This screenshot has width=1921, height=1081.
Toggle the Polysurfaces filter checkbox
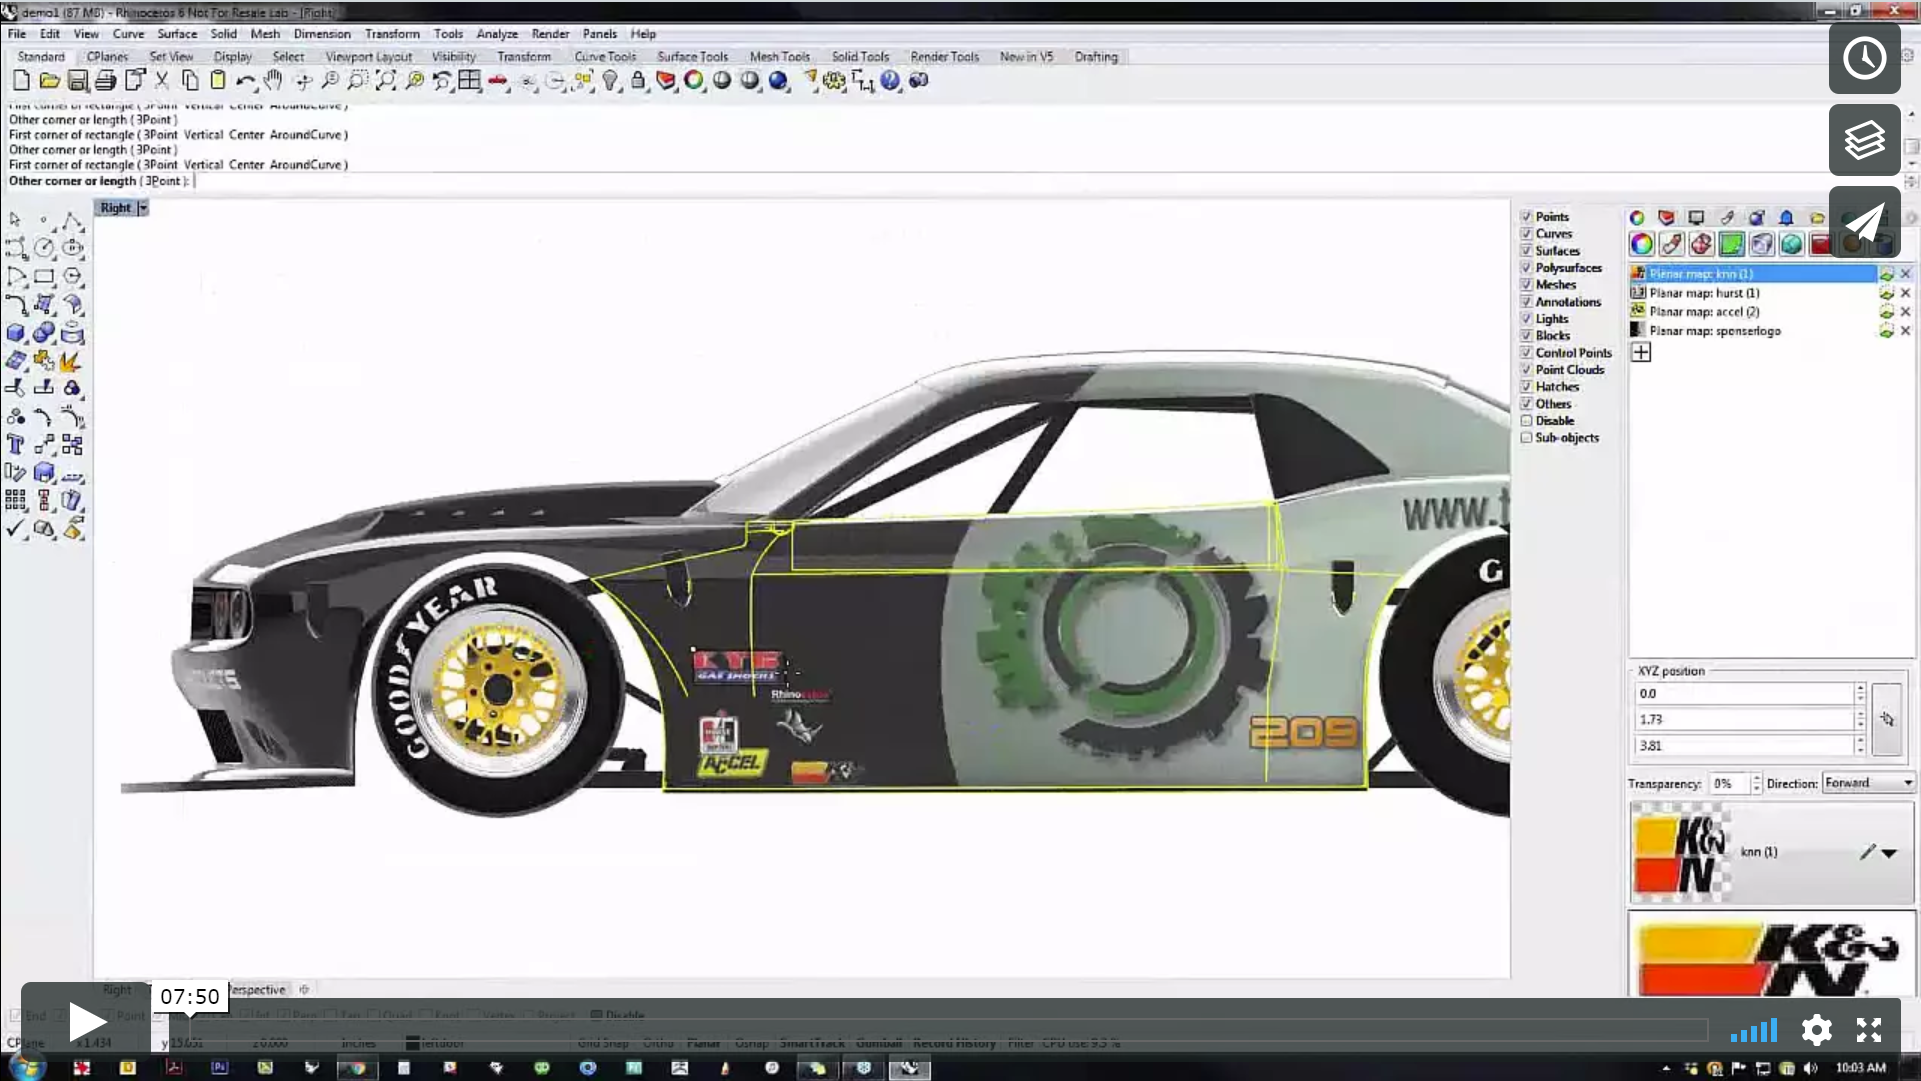point(1527,268)
